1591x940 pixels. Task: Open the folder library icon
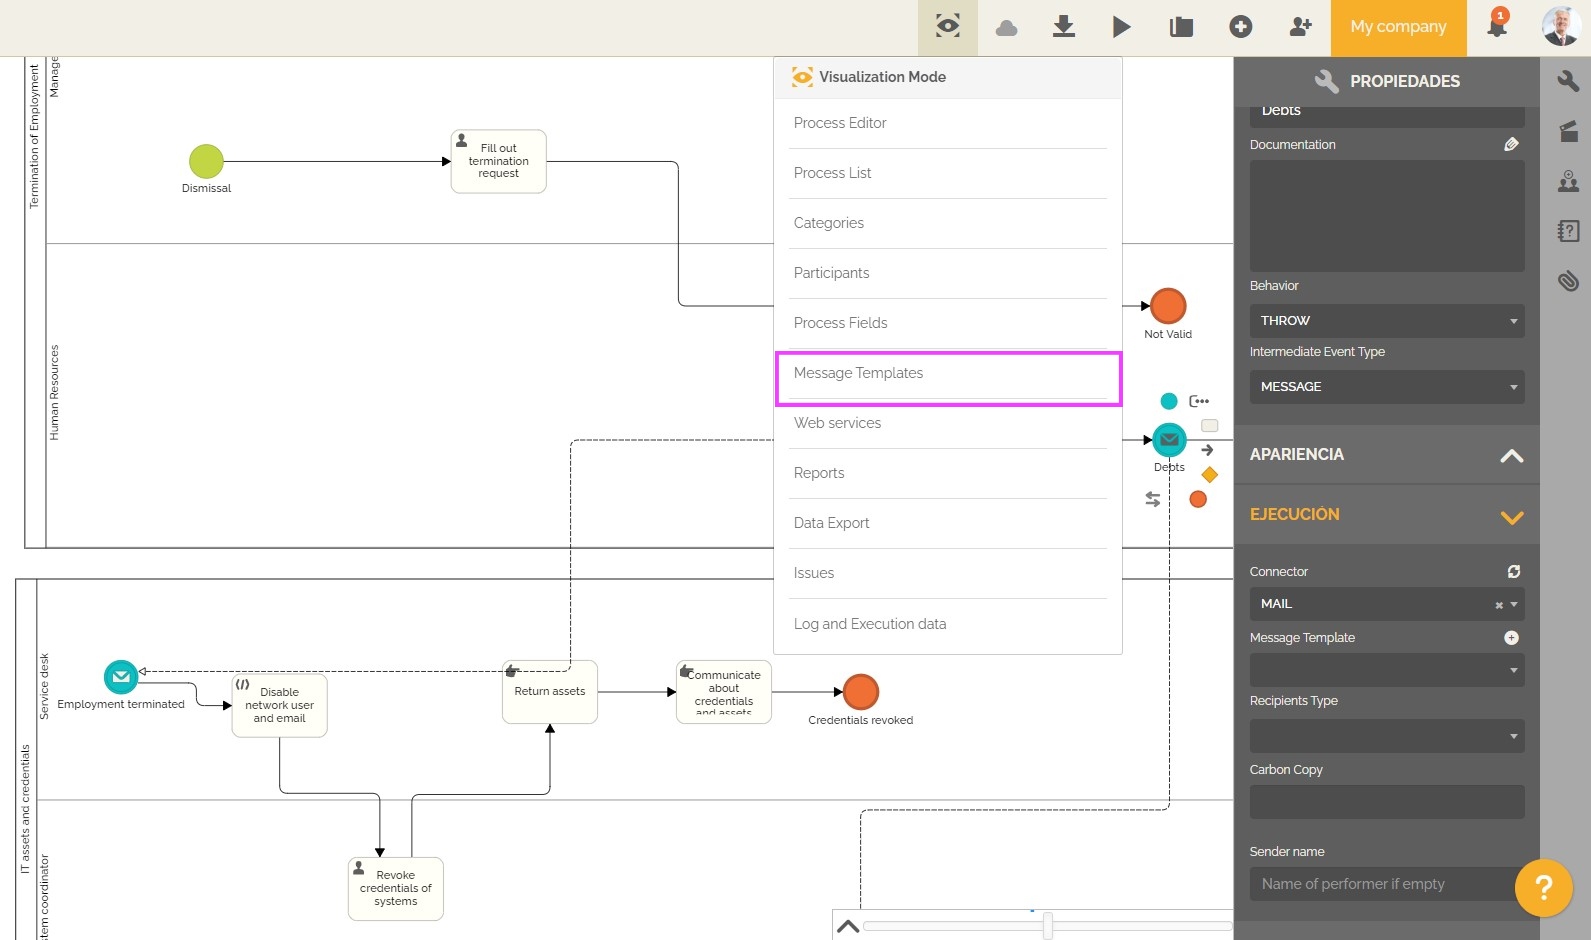point(1181,27)
